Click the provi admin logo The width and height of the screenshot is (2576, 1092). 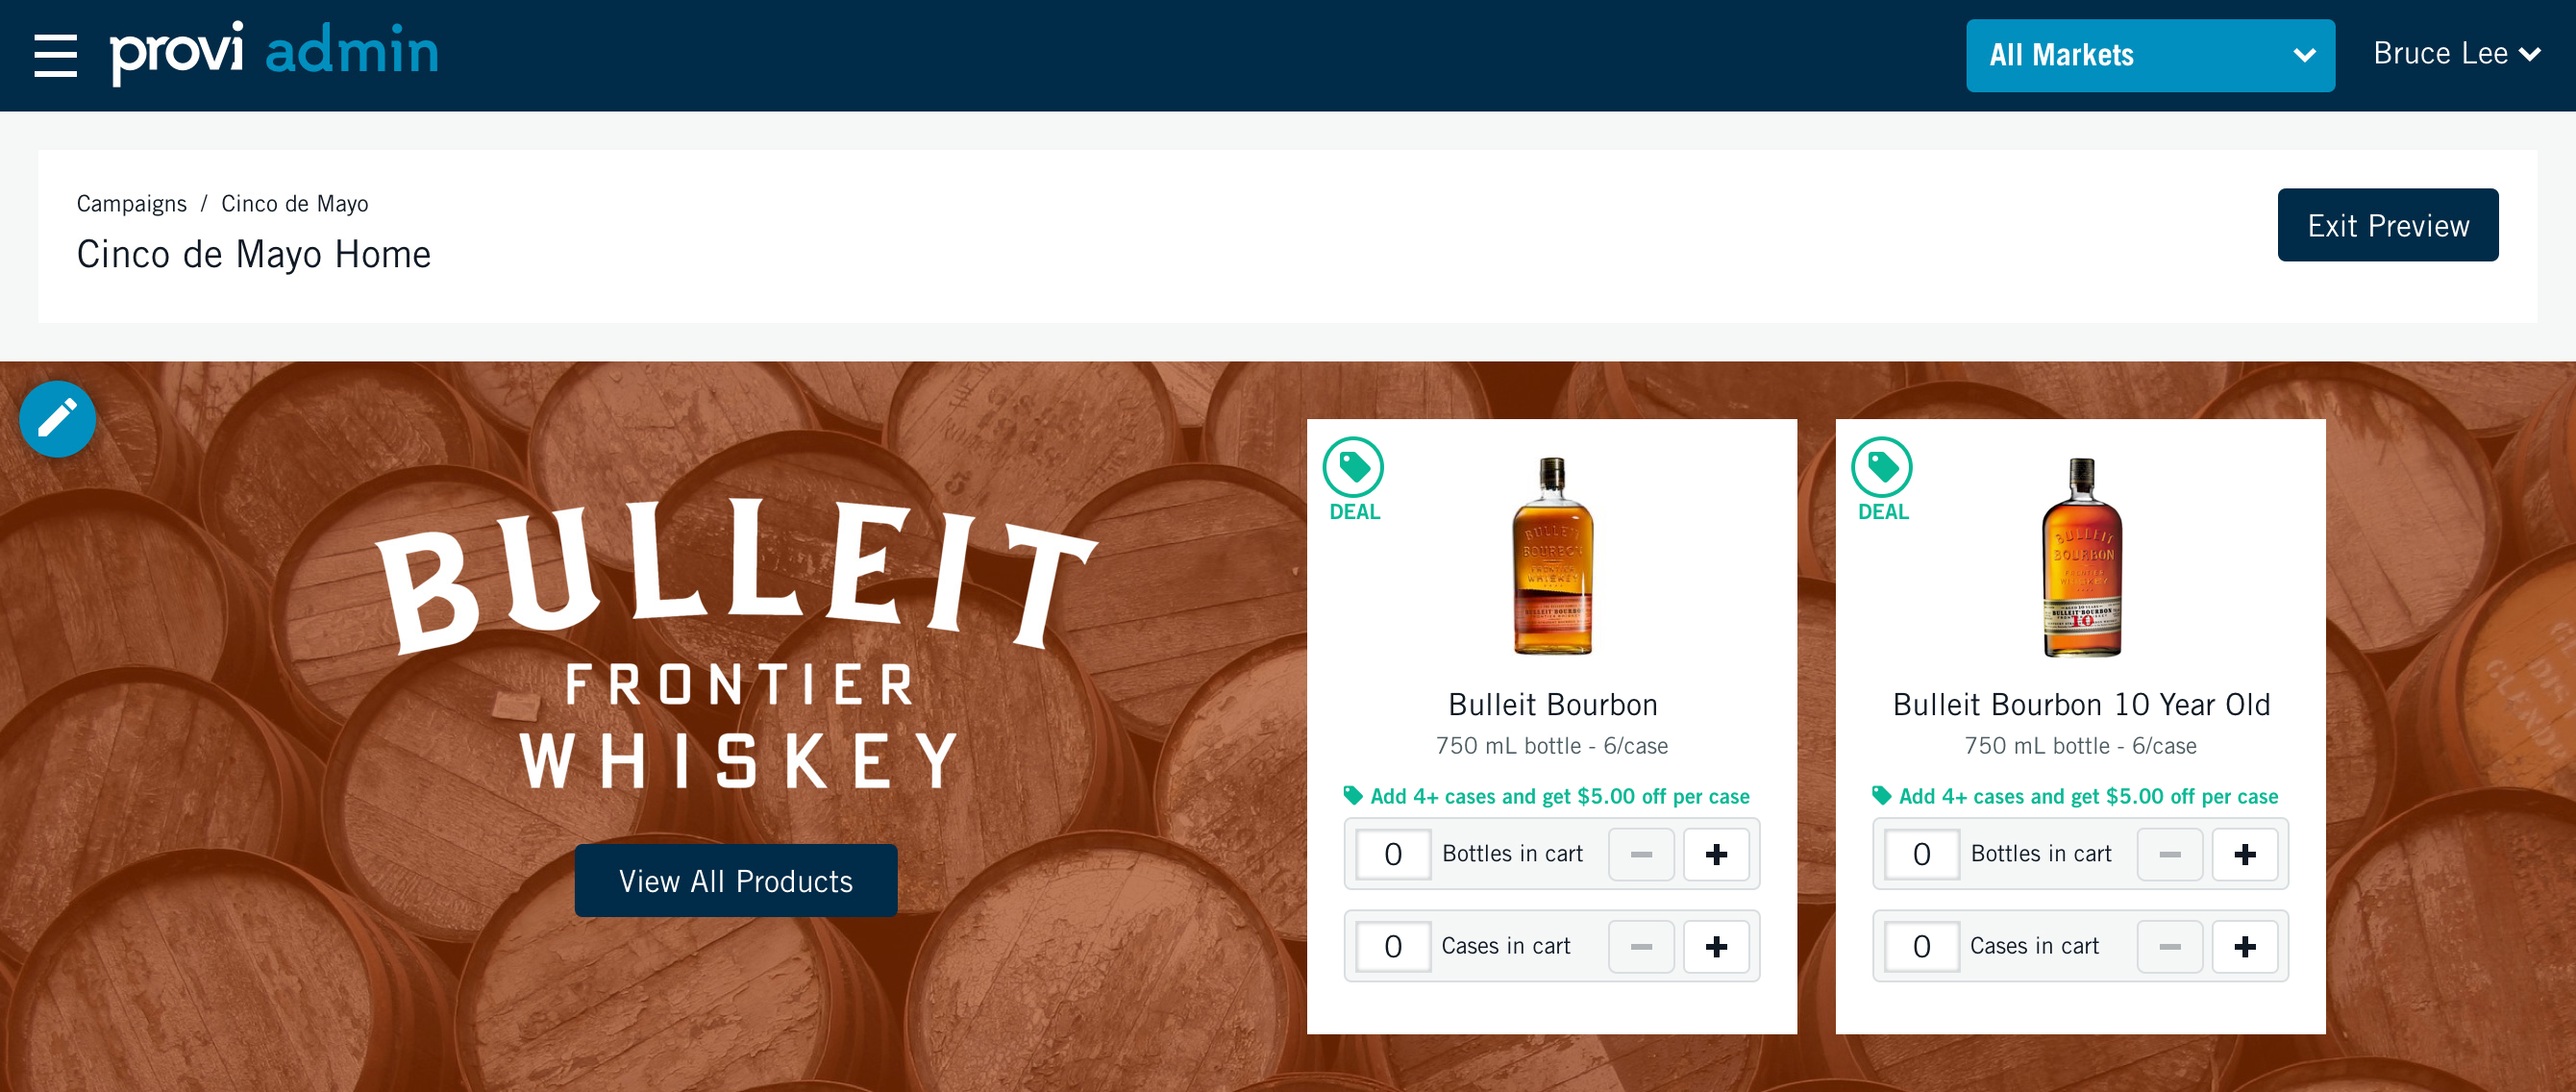point(274,52)
